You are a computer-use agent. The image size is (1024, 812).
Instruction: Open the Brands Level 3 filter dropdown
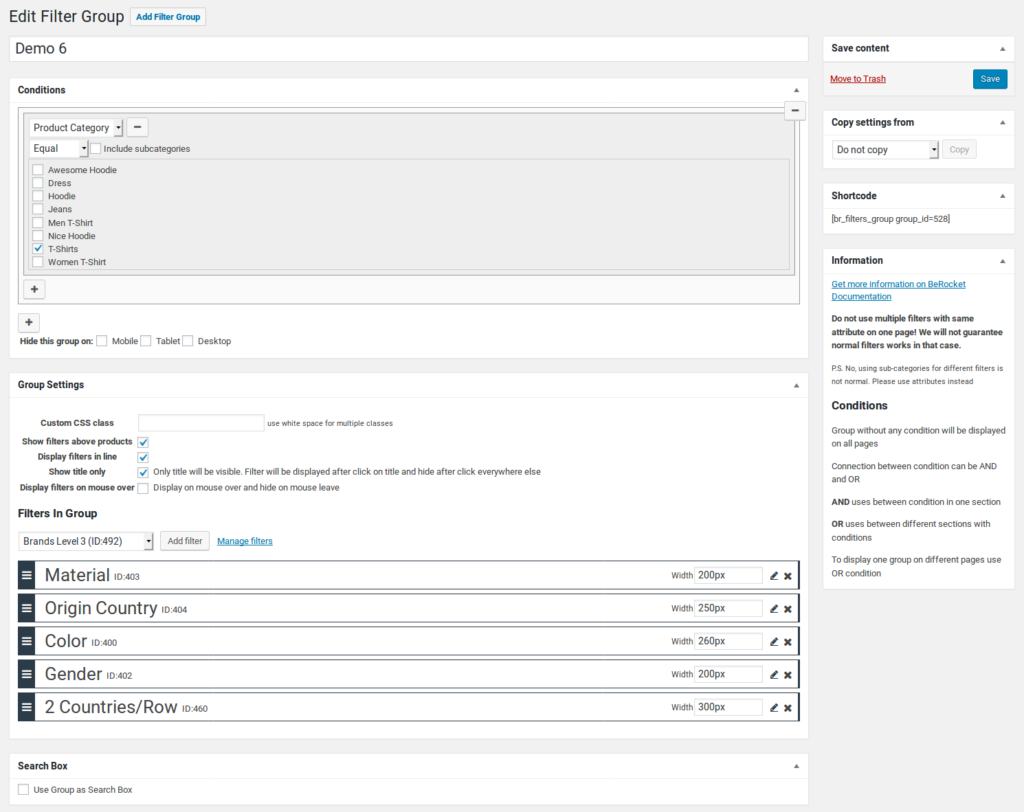click(x=86, y=541)
